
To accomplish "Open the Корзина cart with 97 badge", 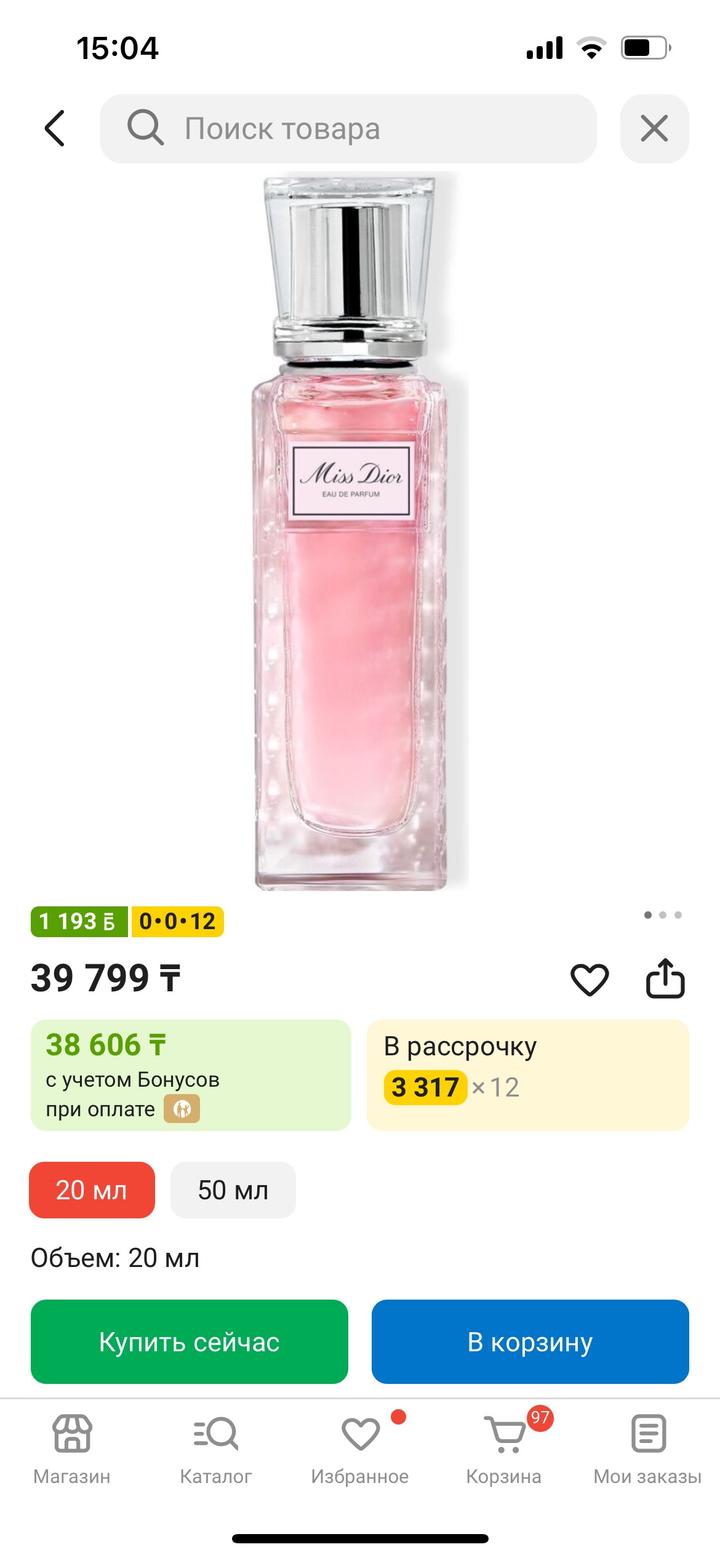I will click(504, 1448).
